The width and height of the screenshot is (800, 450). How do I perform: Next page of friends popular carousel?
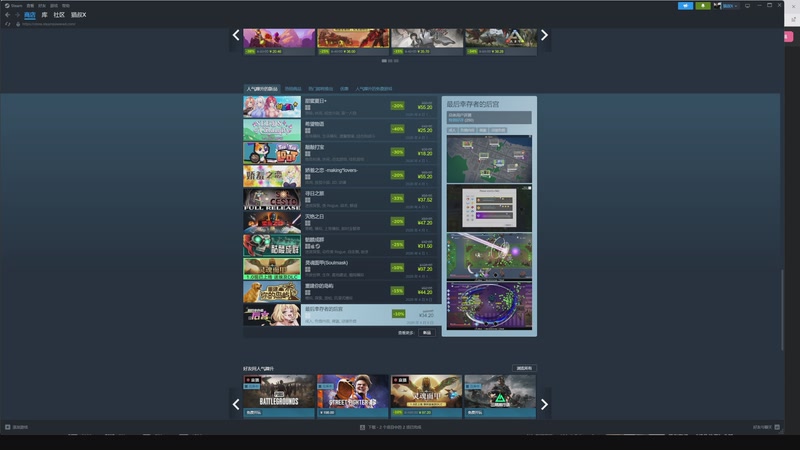(x=544, y=405)
